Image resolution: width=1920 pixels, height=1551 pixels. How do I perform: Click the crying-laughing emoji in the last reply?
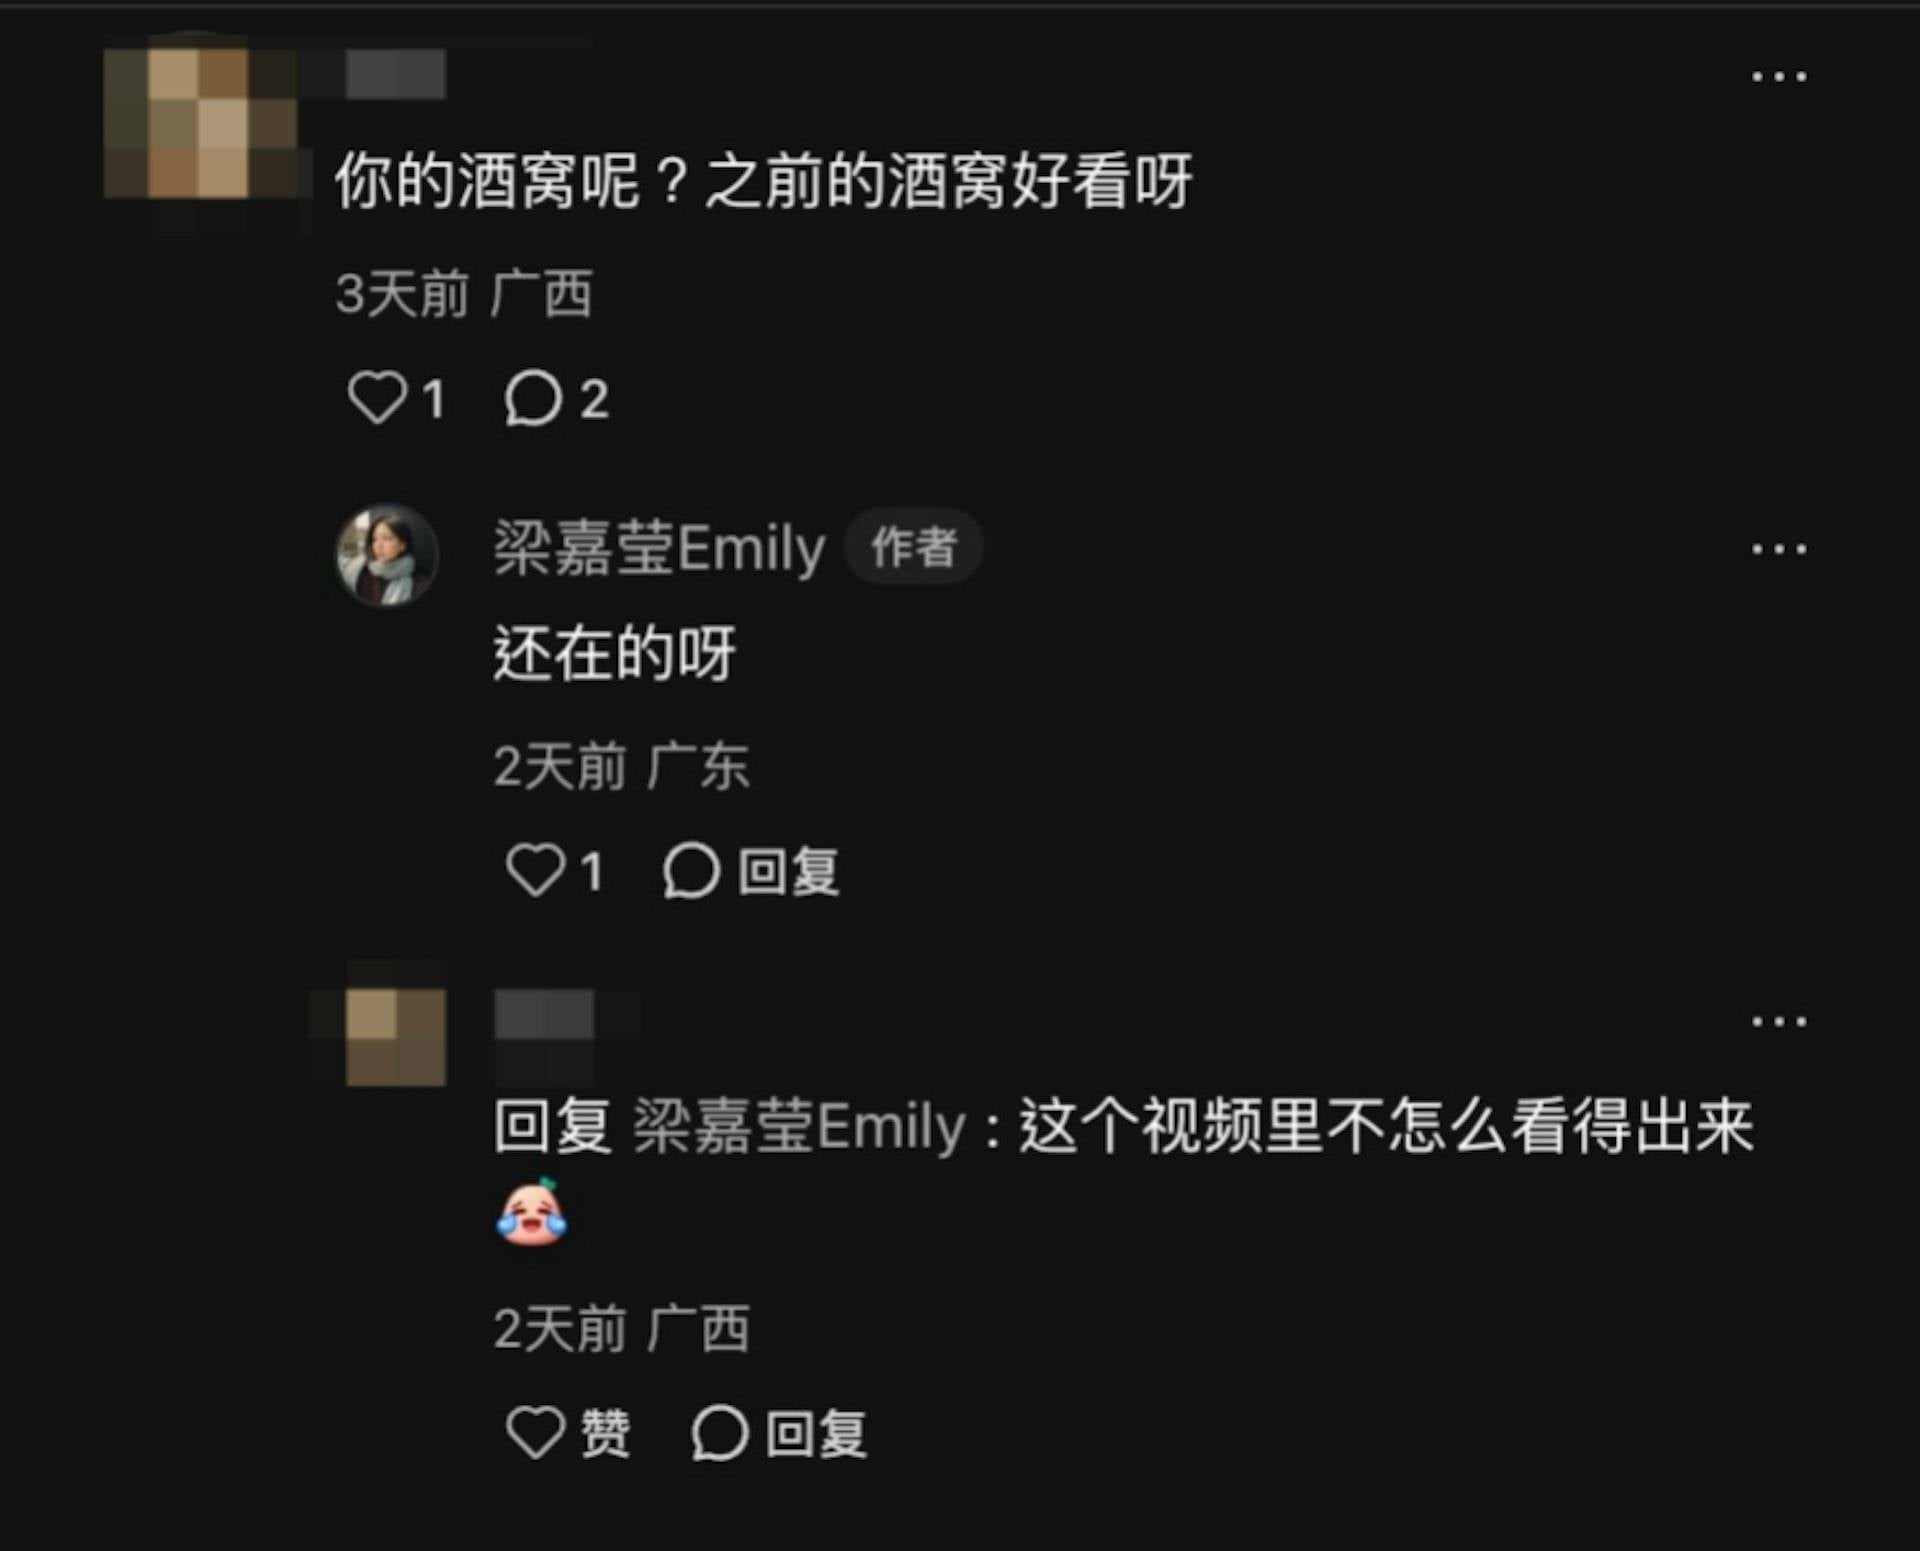(x=531, y=1211)
